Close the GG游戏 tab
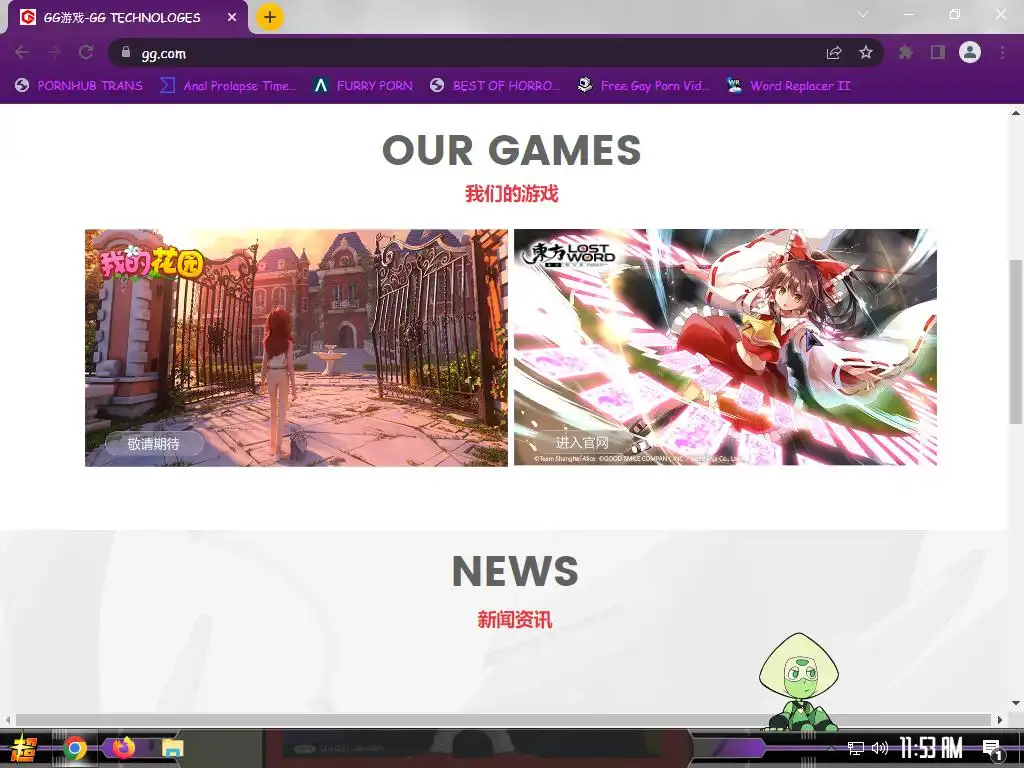This screenshot has height=768, width=1024. (232, 18)
